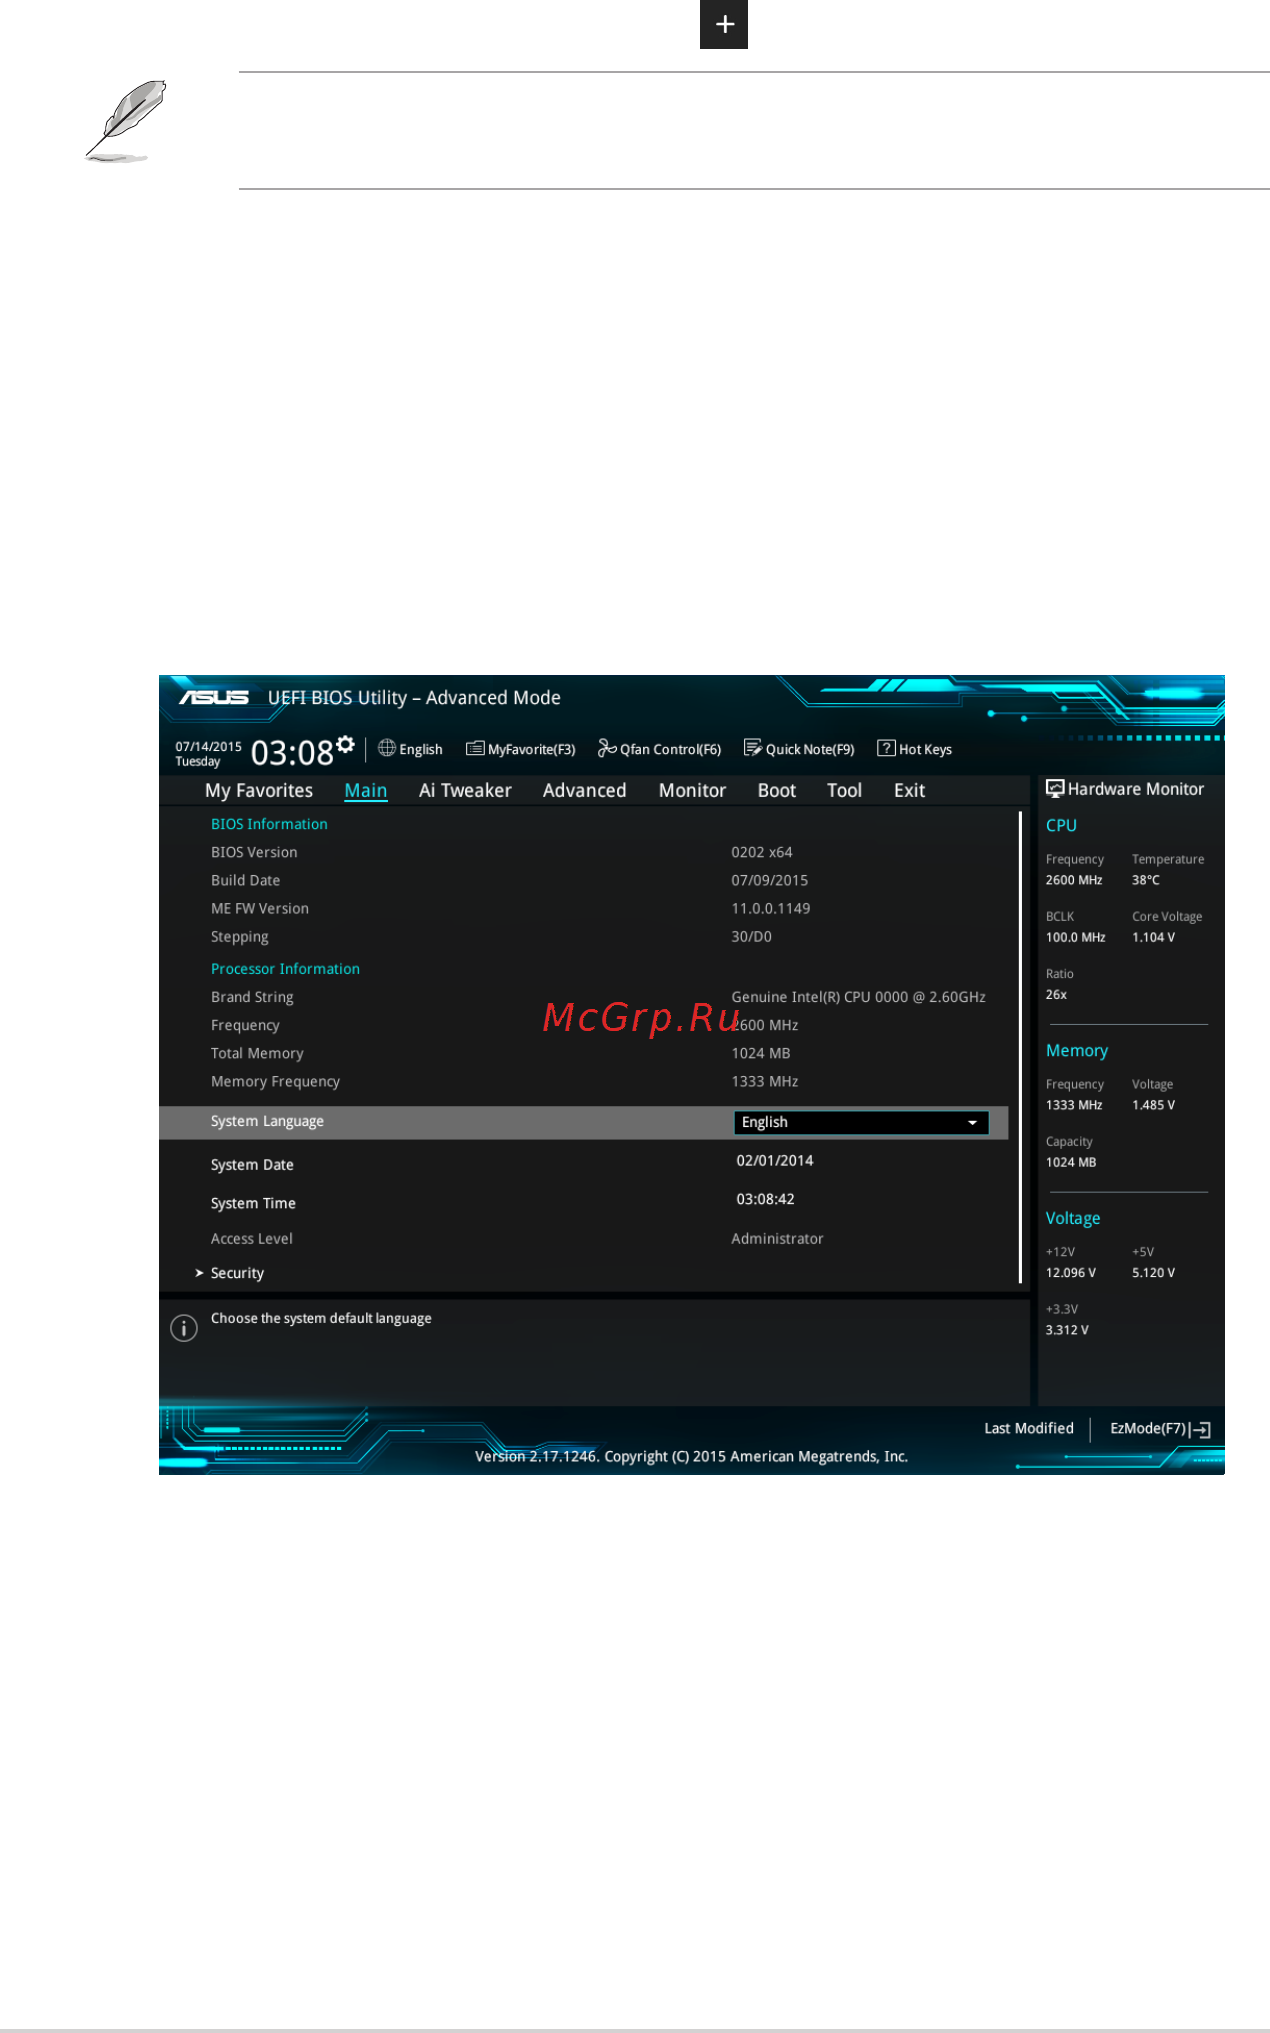Click the Total Memory value 1024 MB
1270x2033 pixels.
pos(761,1053)
